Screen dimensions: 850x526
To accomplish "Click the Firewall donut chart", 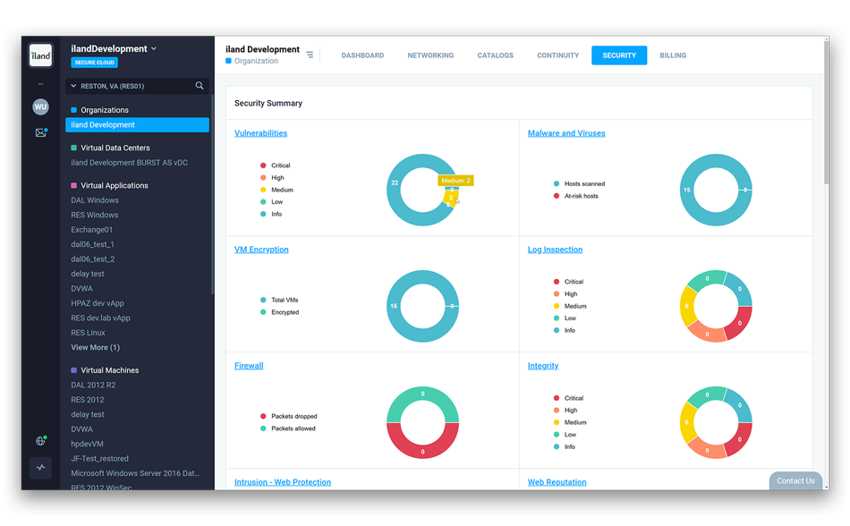I will 423,422.
